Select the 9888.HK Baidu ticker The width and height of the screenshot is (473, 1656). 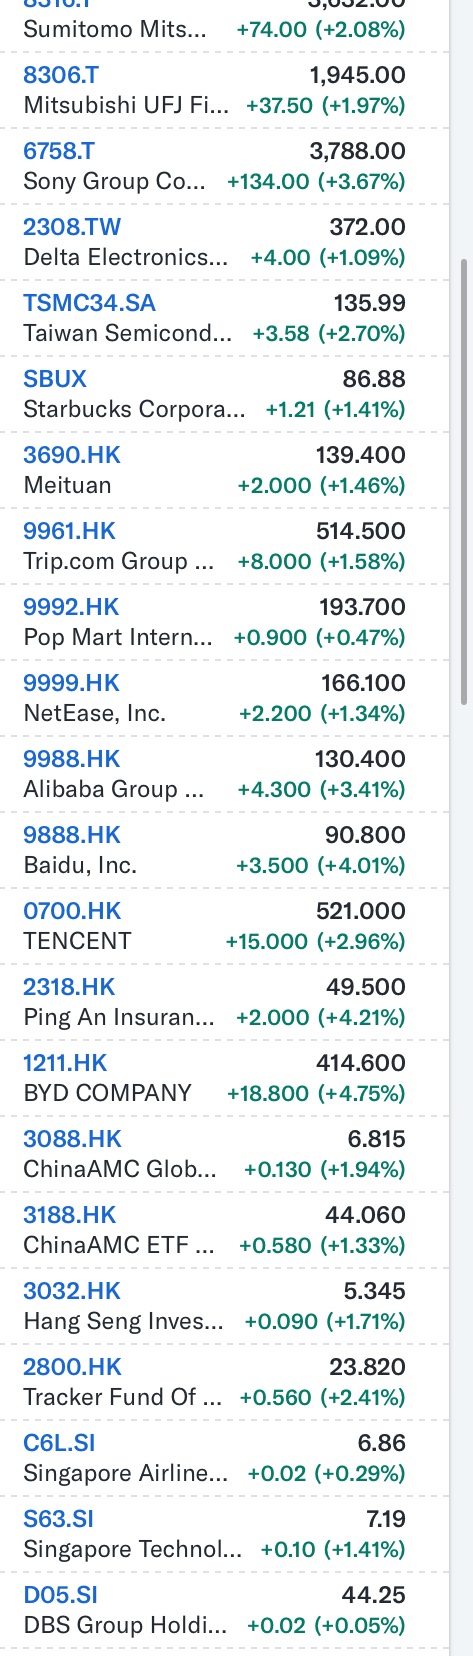point(72,835)
